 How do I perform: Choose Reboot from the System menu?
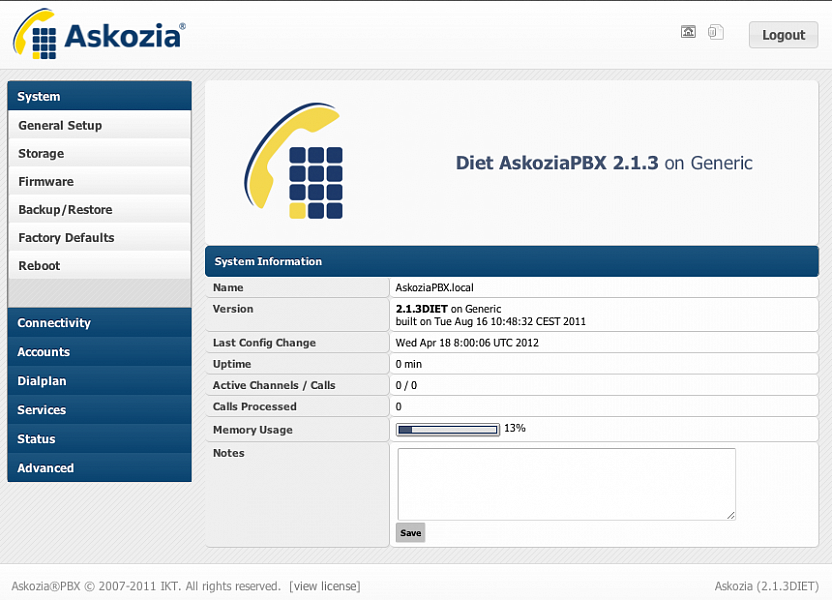tap(100, 266)
